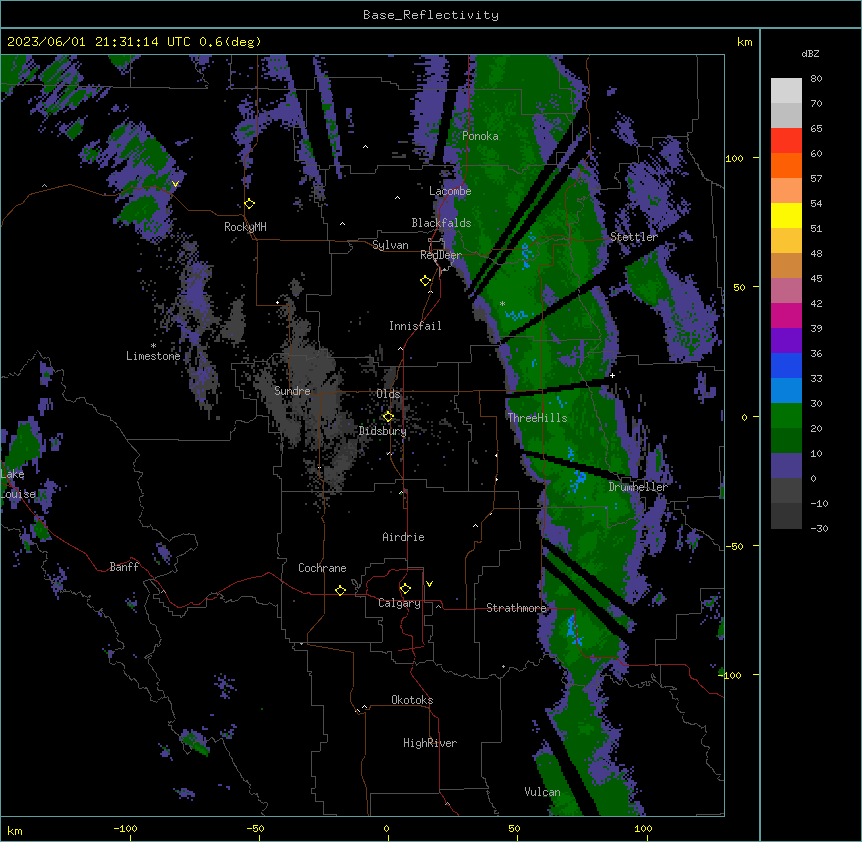
Task: Click the Didsbury town label
Action: click(383, 431)
